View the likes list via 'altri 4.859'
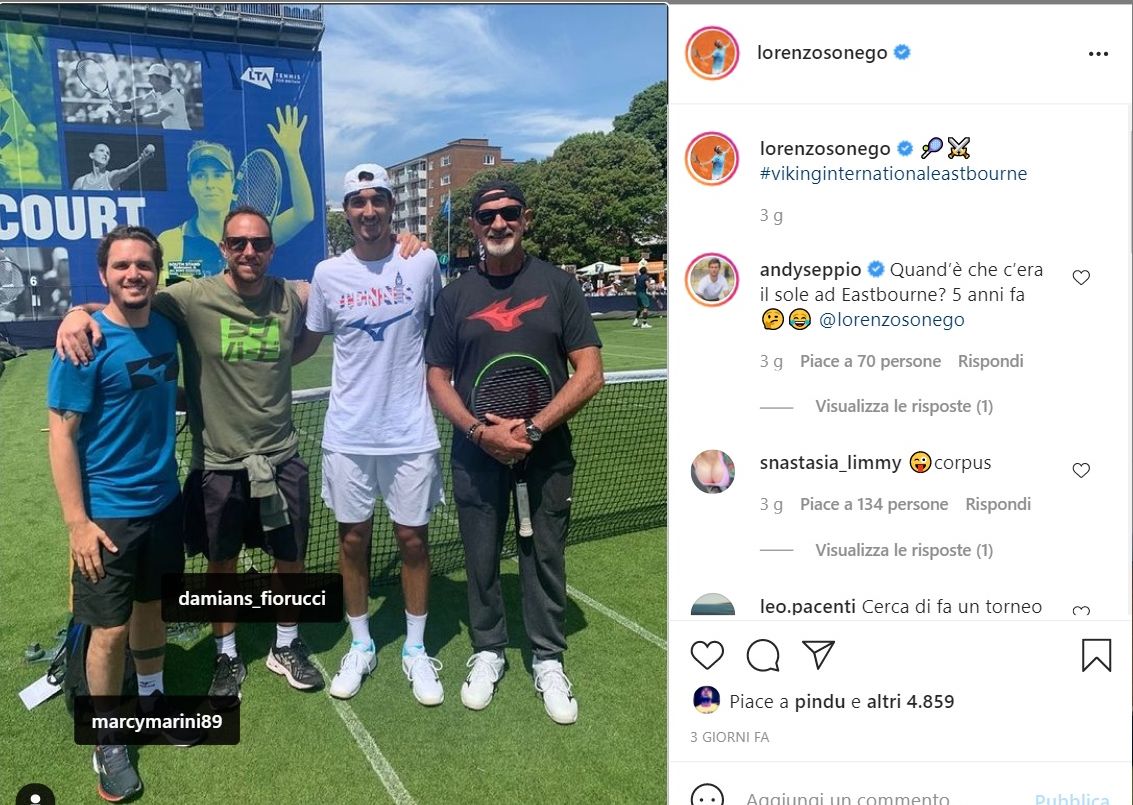The image size is (1133, 805). [x=910, y=701]
